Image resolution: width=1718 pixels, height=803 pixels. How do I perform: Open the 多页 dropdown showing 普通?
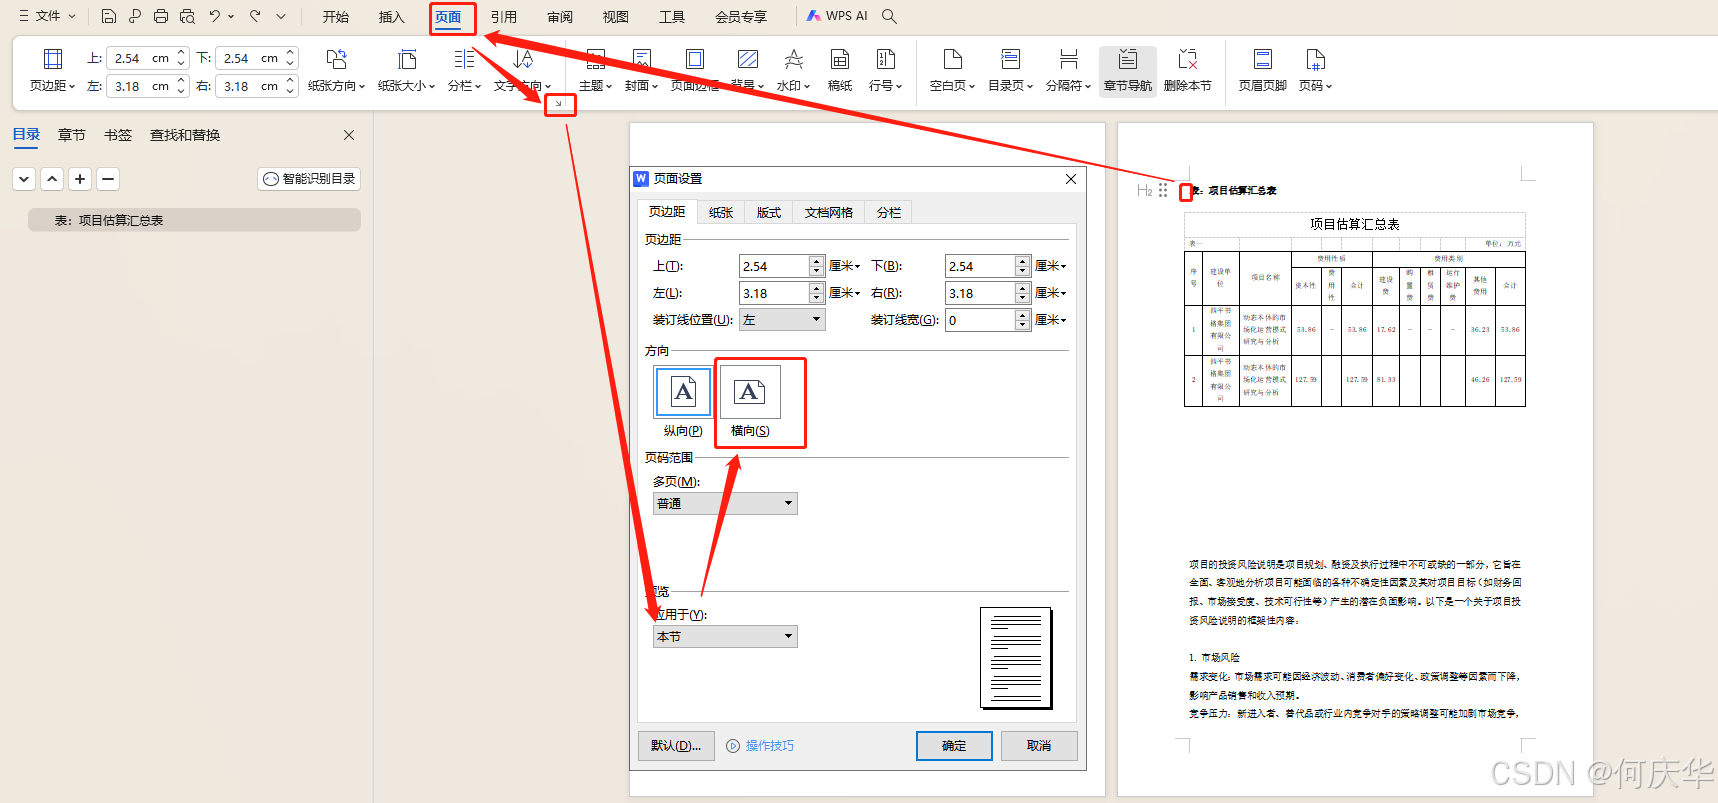[725, 504]
